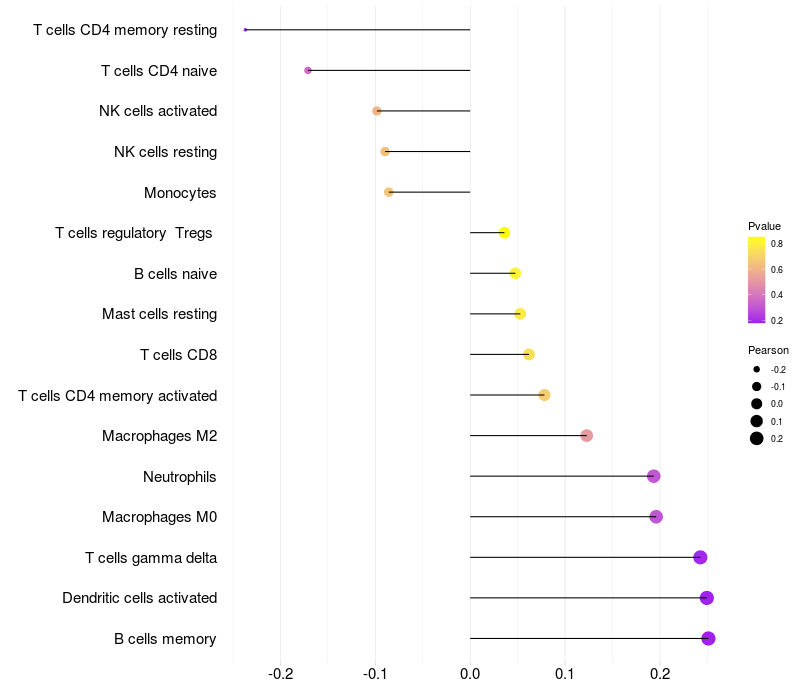The height and width of the screenshot is (700, 800).
Task: Click the Monocytes orange data point
Action: click(389, 192)
